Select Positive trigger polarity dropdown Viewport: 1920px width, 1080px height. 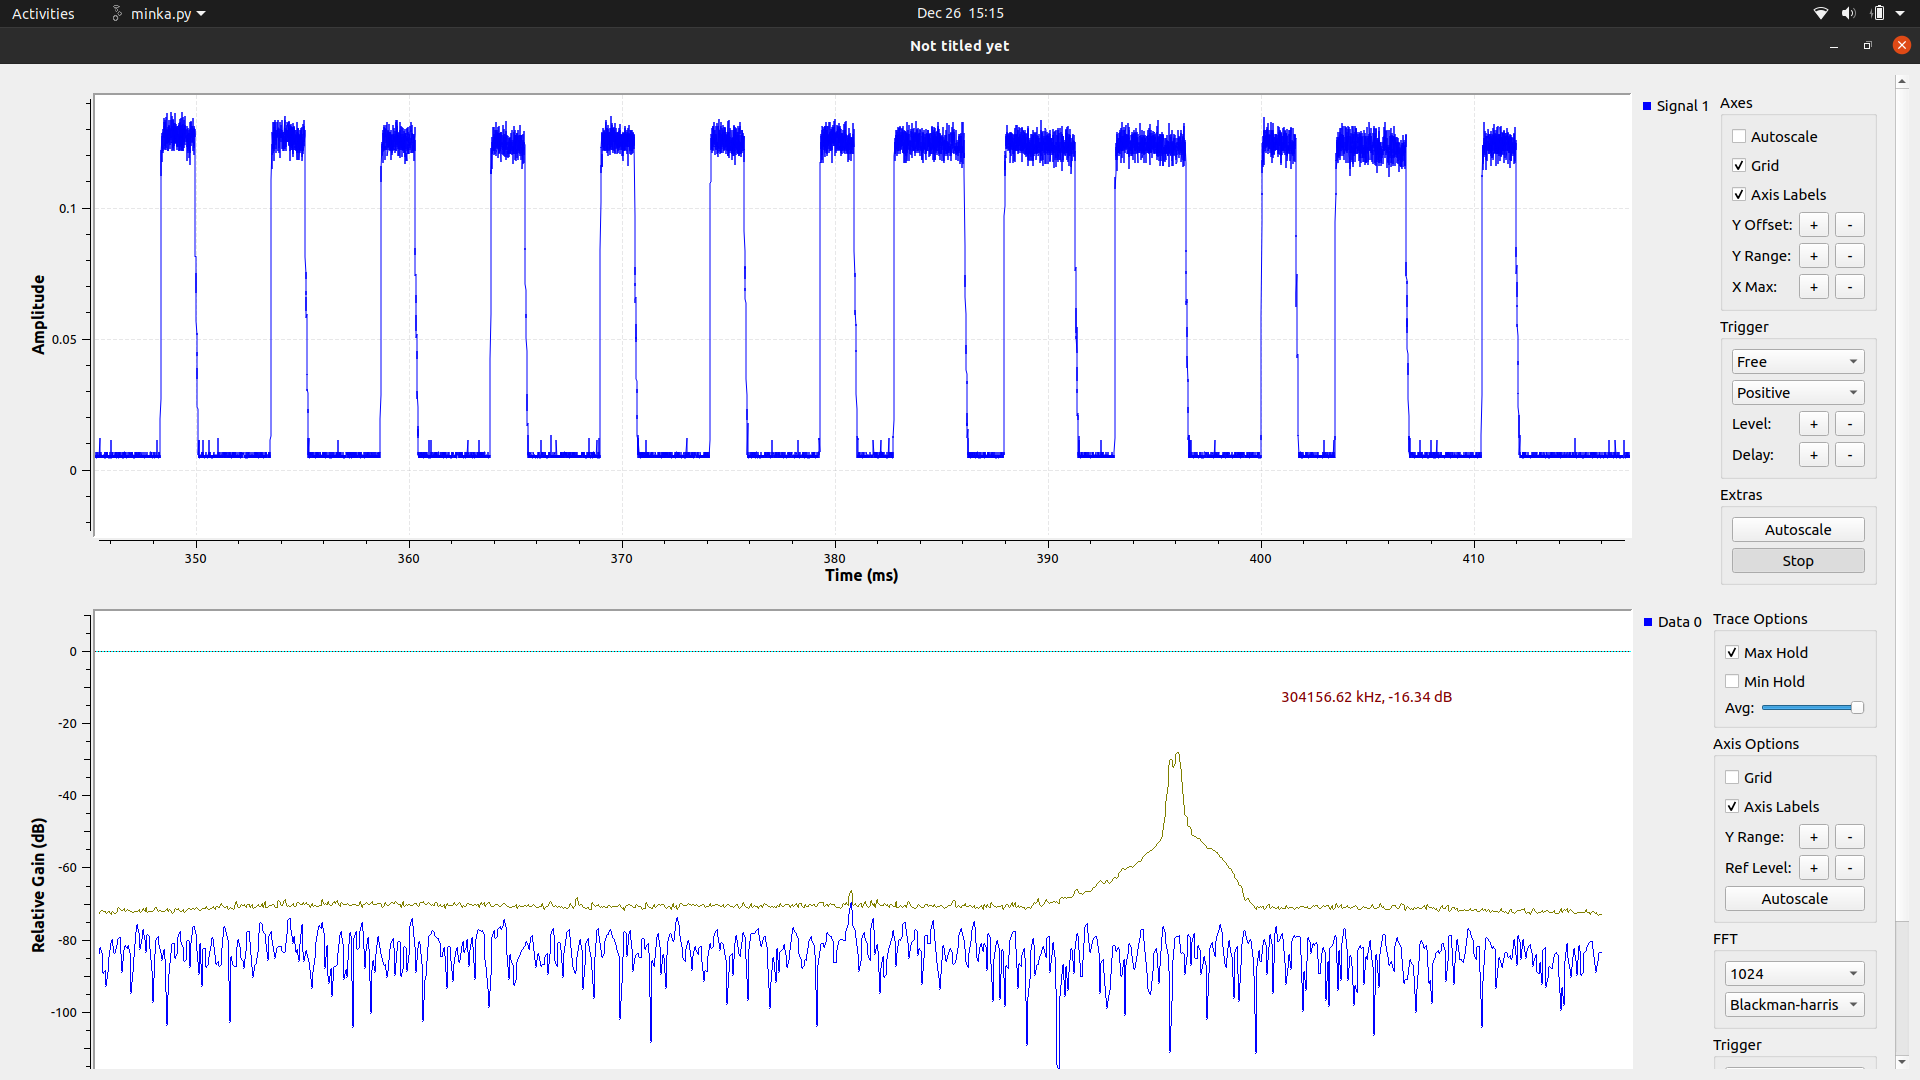(1795, 392)
